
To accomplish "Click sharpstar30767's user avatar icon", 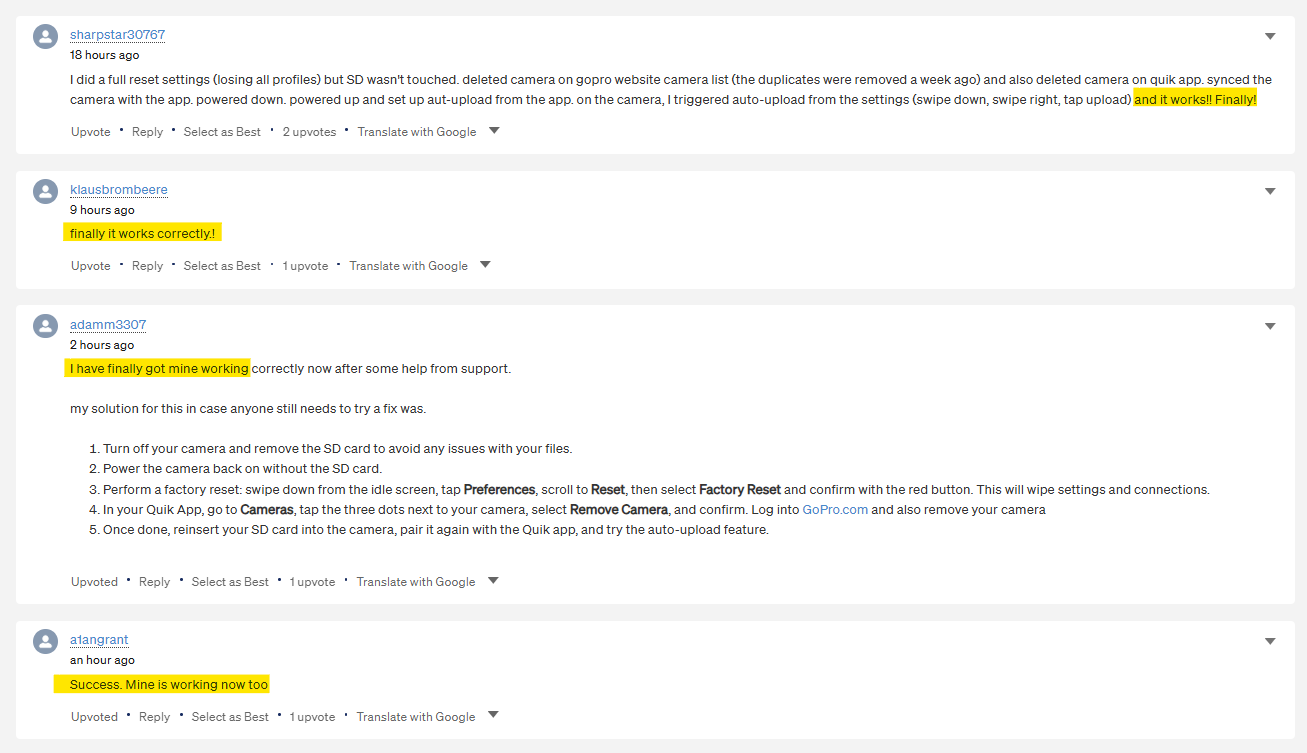I will pyautogui.click(x=45, y=37).
